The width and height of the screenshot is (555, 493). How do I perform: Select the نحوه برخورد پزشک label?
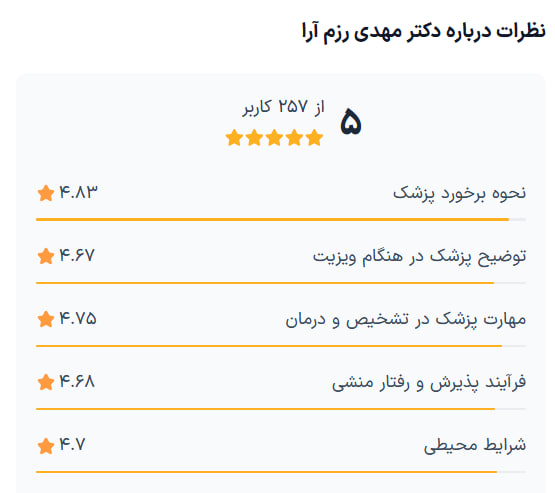click(459, 194)
